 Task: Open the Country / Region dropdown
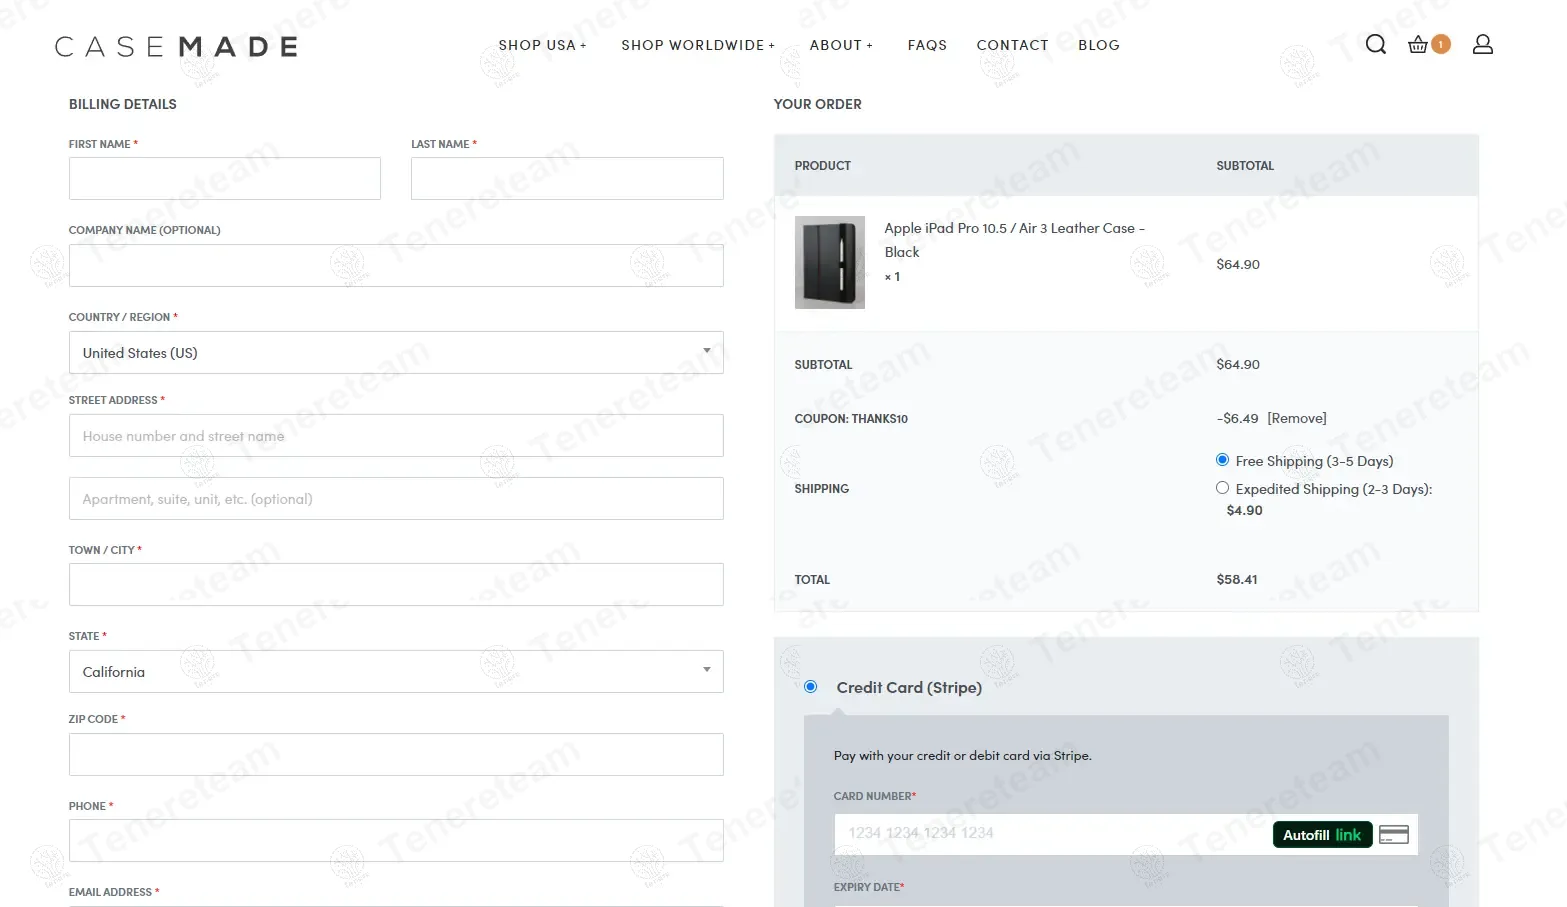(395, 353)
